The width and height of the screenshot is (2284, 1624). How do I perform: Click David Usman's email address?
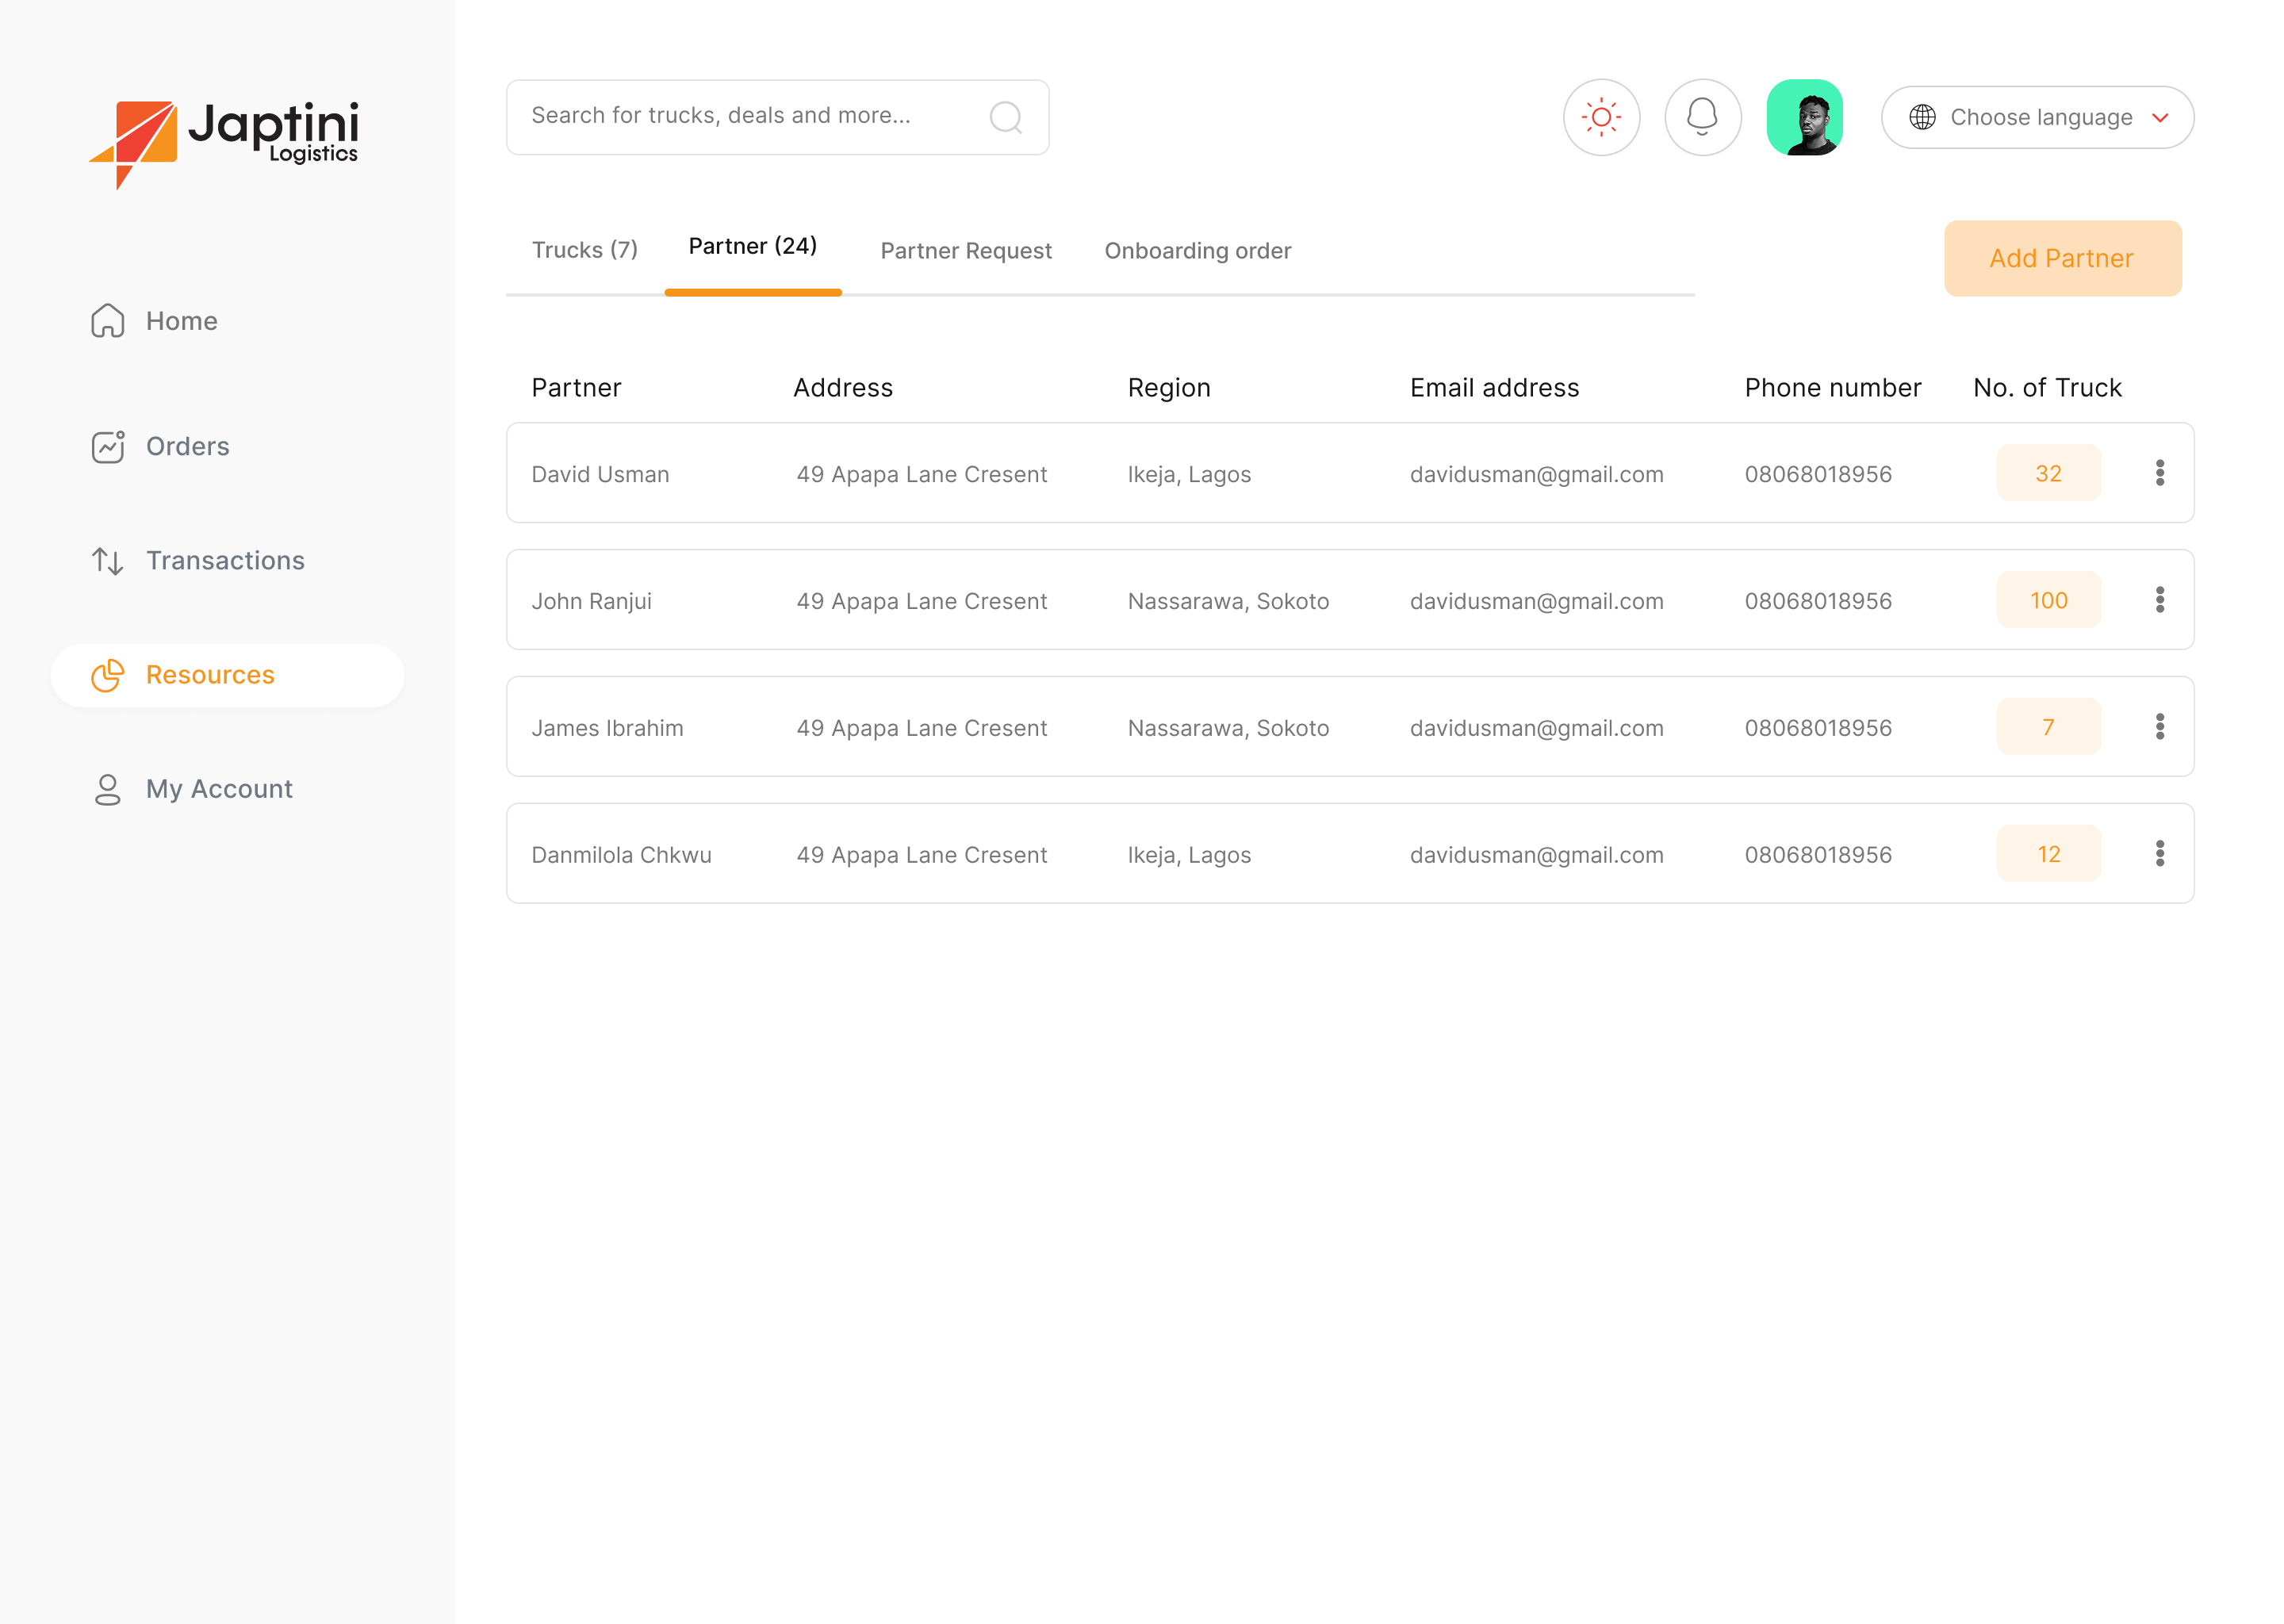pos(1536,474)
